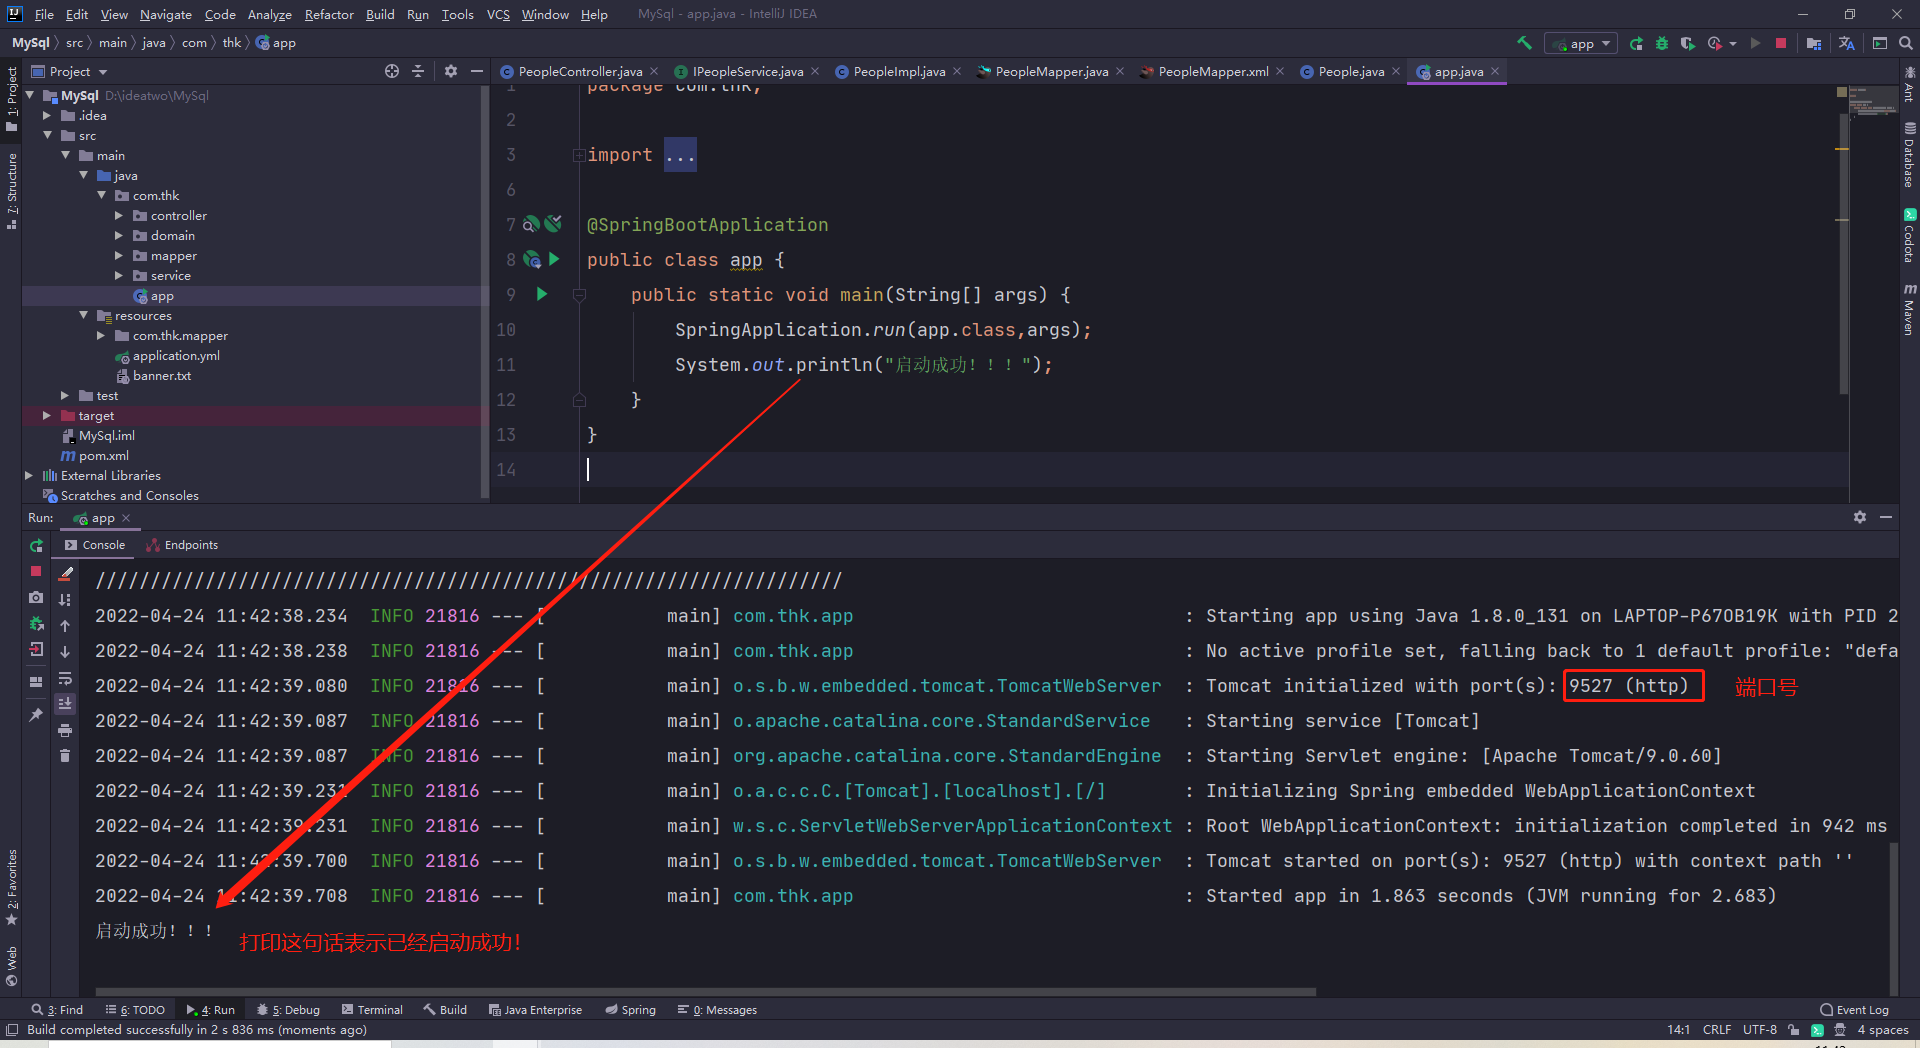1920x1048 pixels.
Task: Toggle Soft-Wrap in console toolbar
Action: (65, 678)
